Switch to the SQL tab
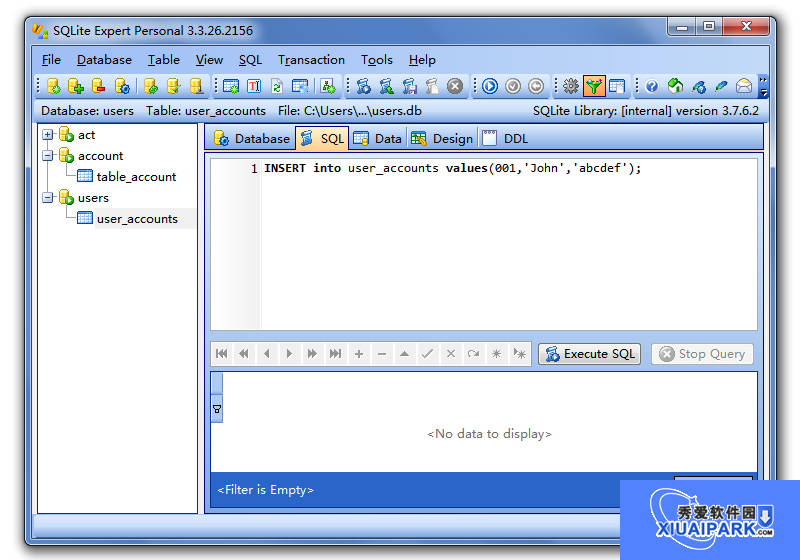 (x=322, y=138)
